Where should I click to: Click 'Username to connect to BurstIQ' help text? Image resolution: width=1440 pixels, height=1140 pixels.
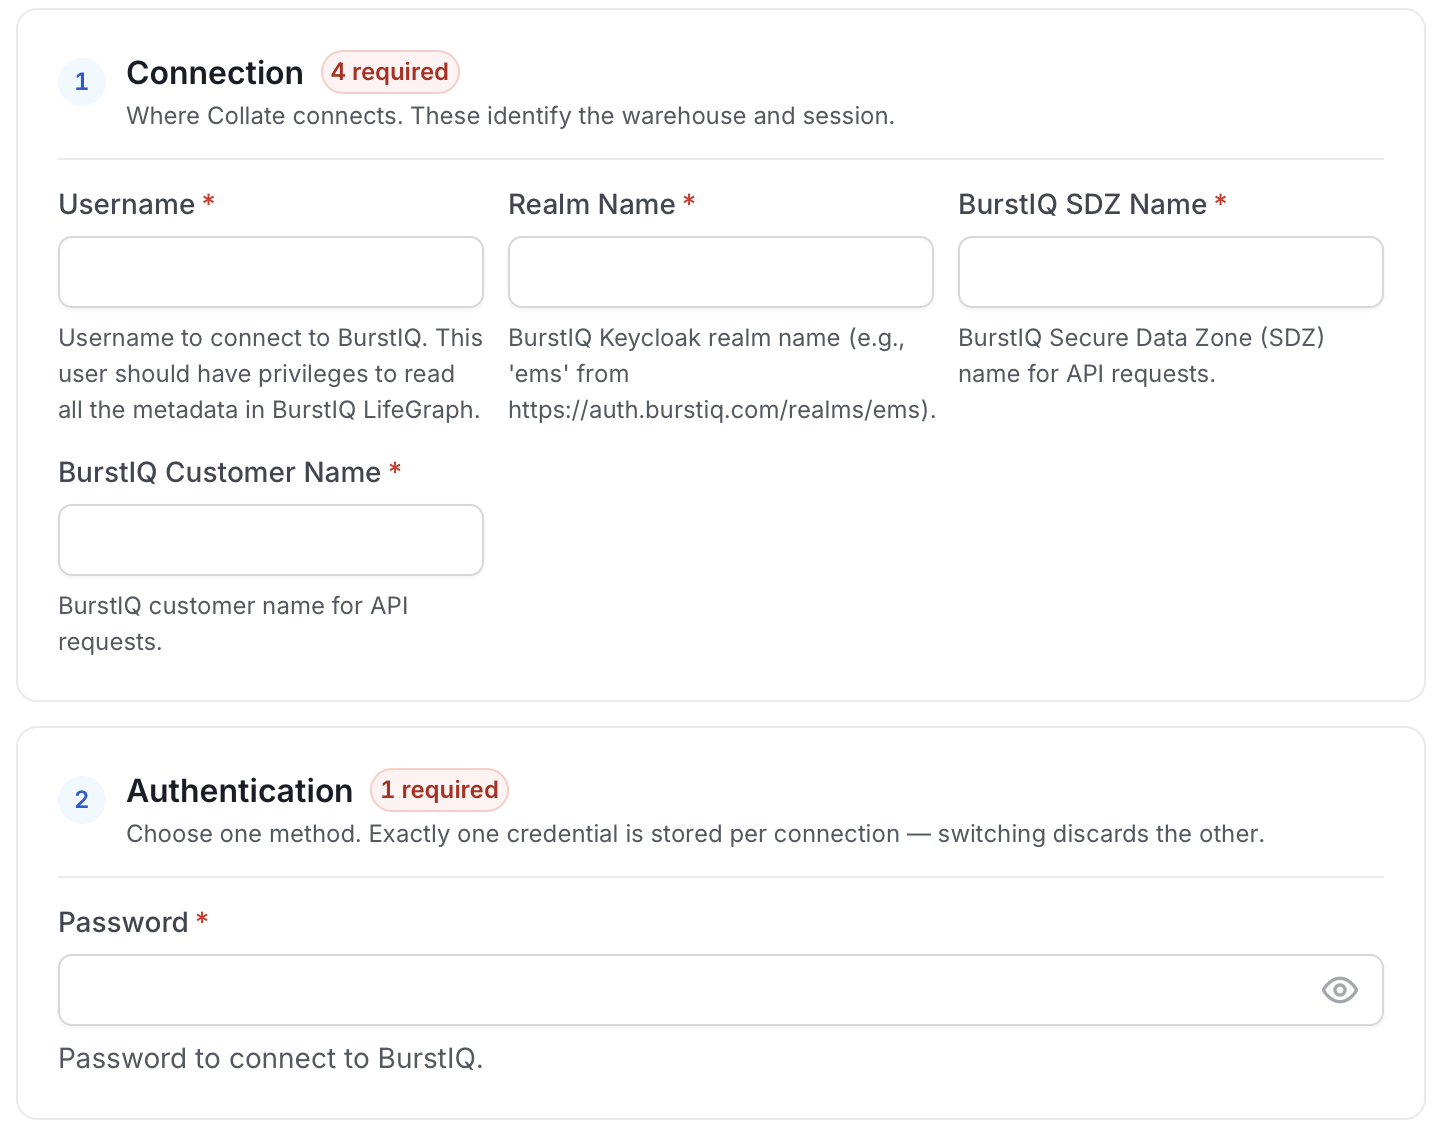coord(271,374)
